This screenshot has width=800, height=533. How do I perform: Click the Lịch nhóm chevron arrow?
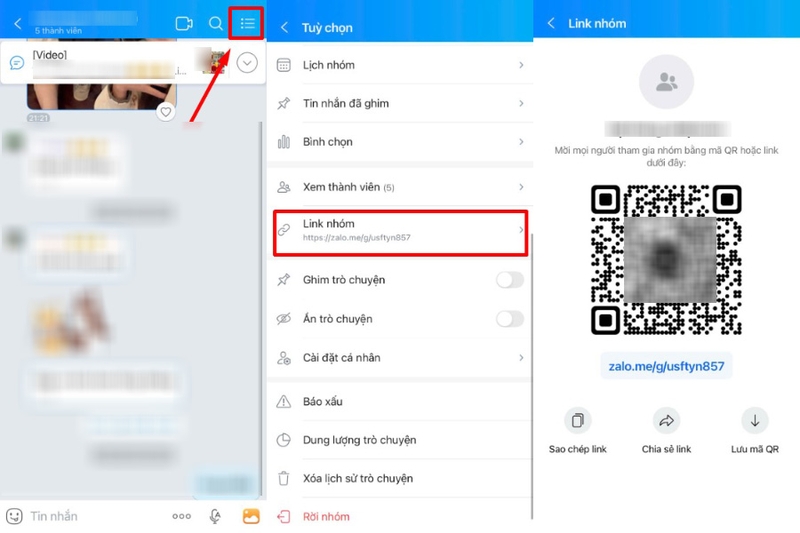[x=521, y=65]
